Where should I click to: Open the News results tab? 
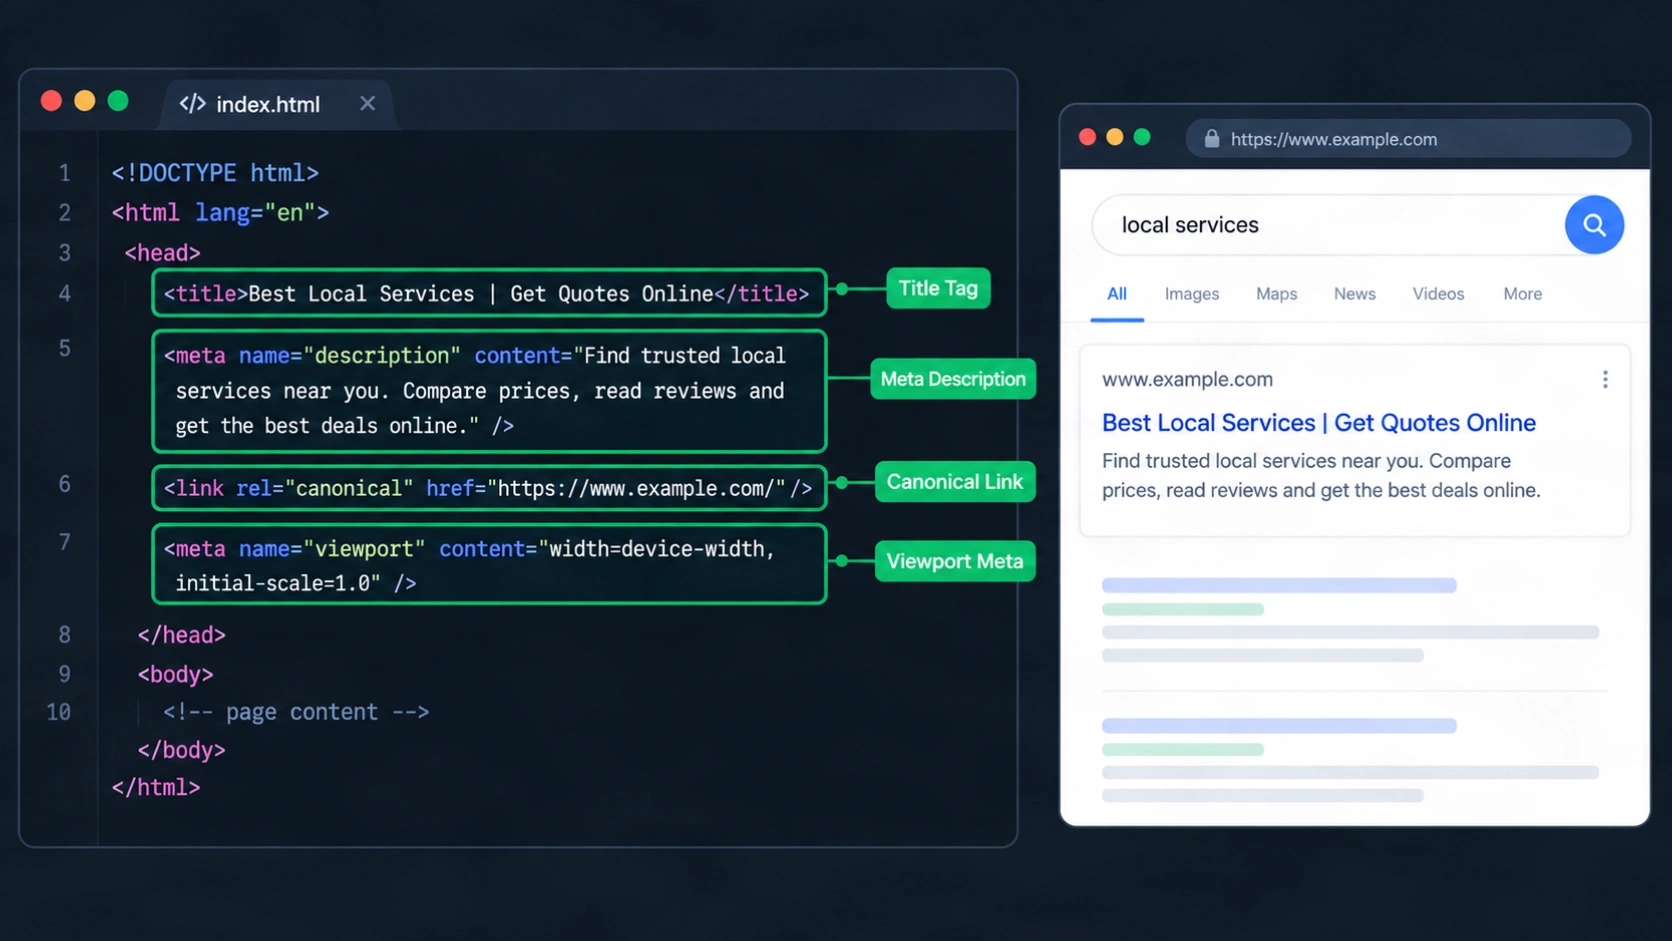click(1354, 294)
